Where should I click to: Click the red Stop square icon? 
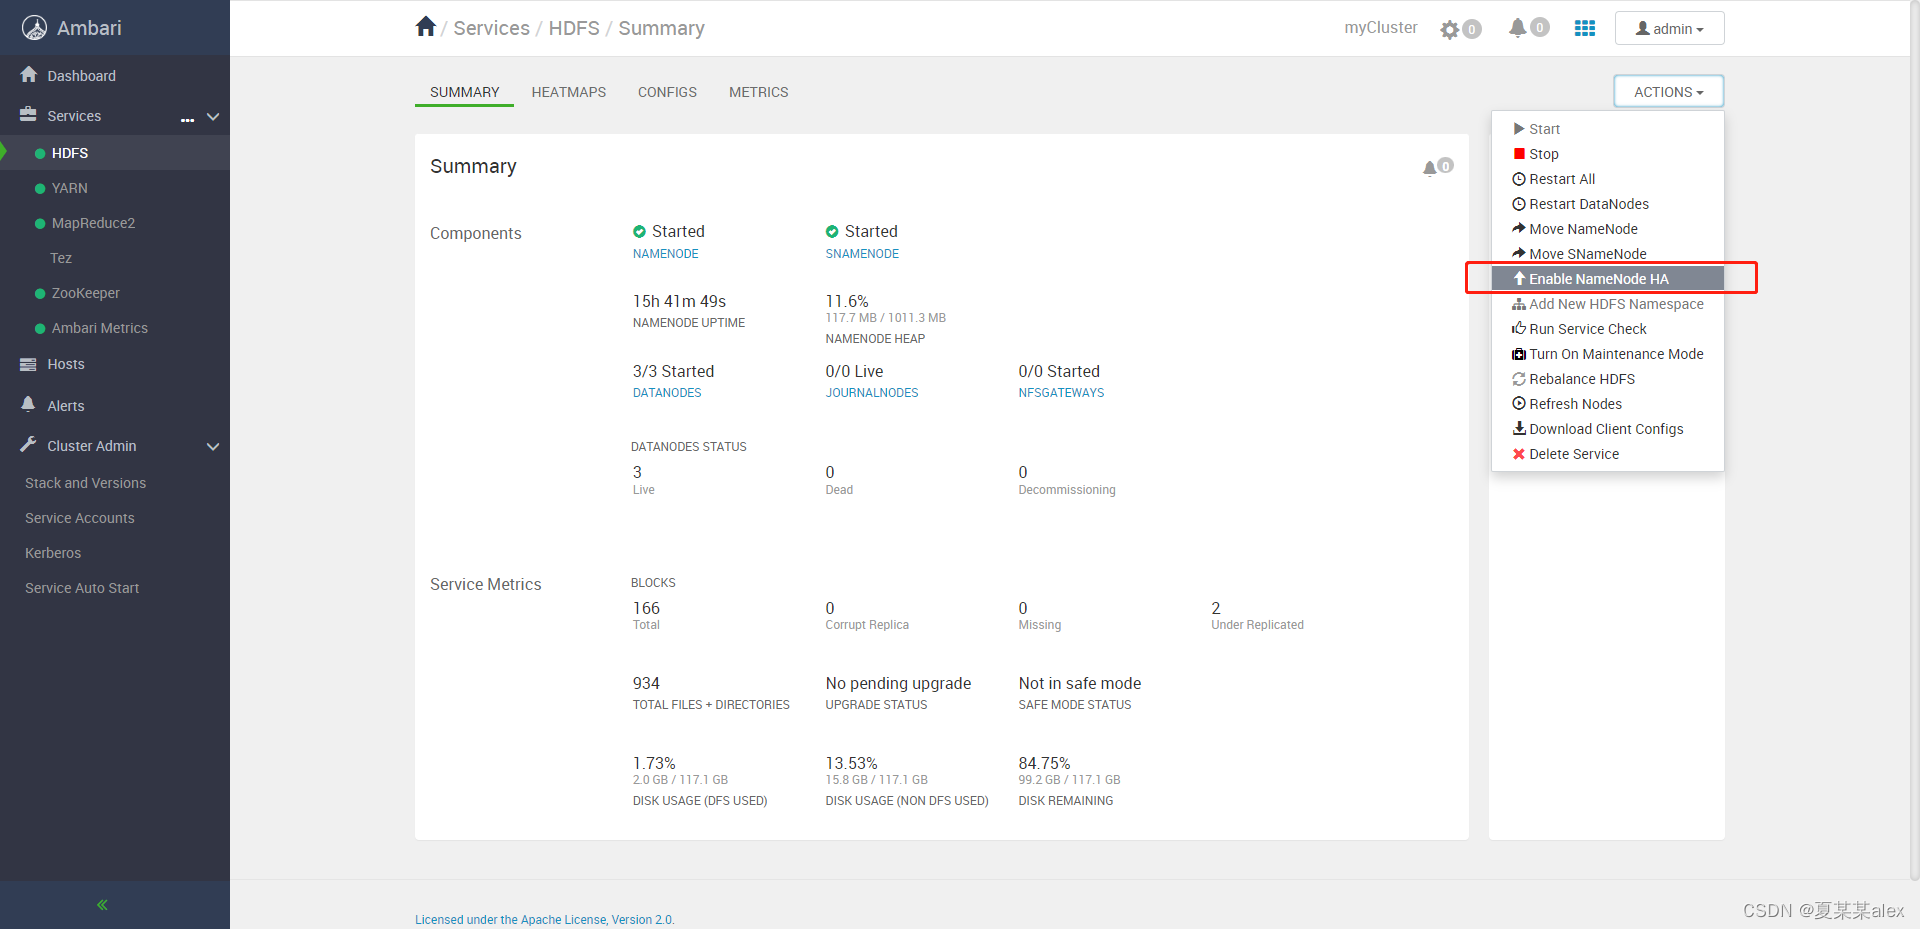pos(1519,154)
